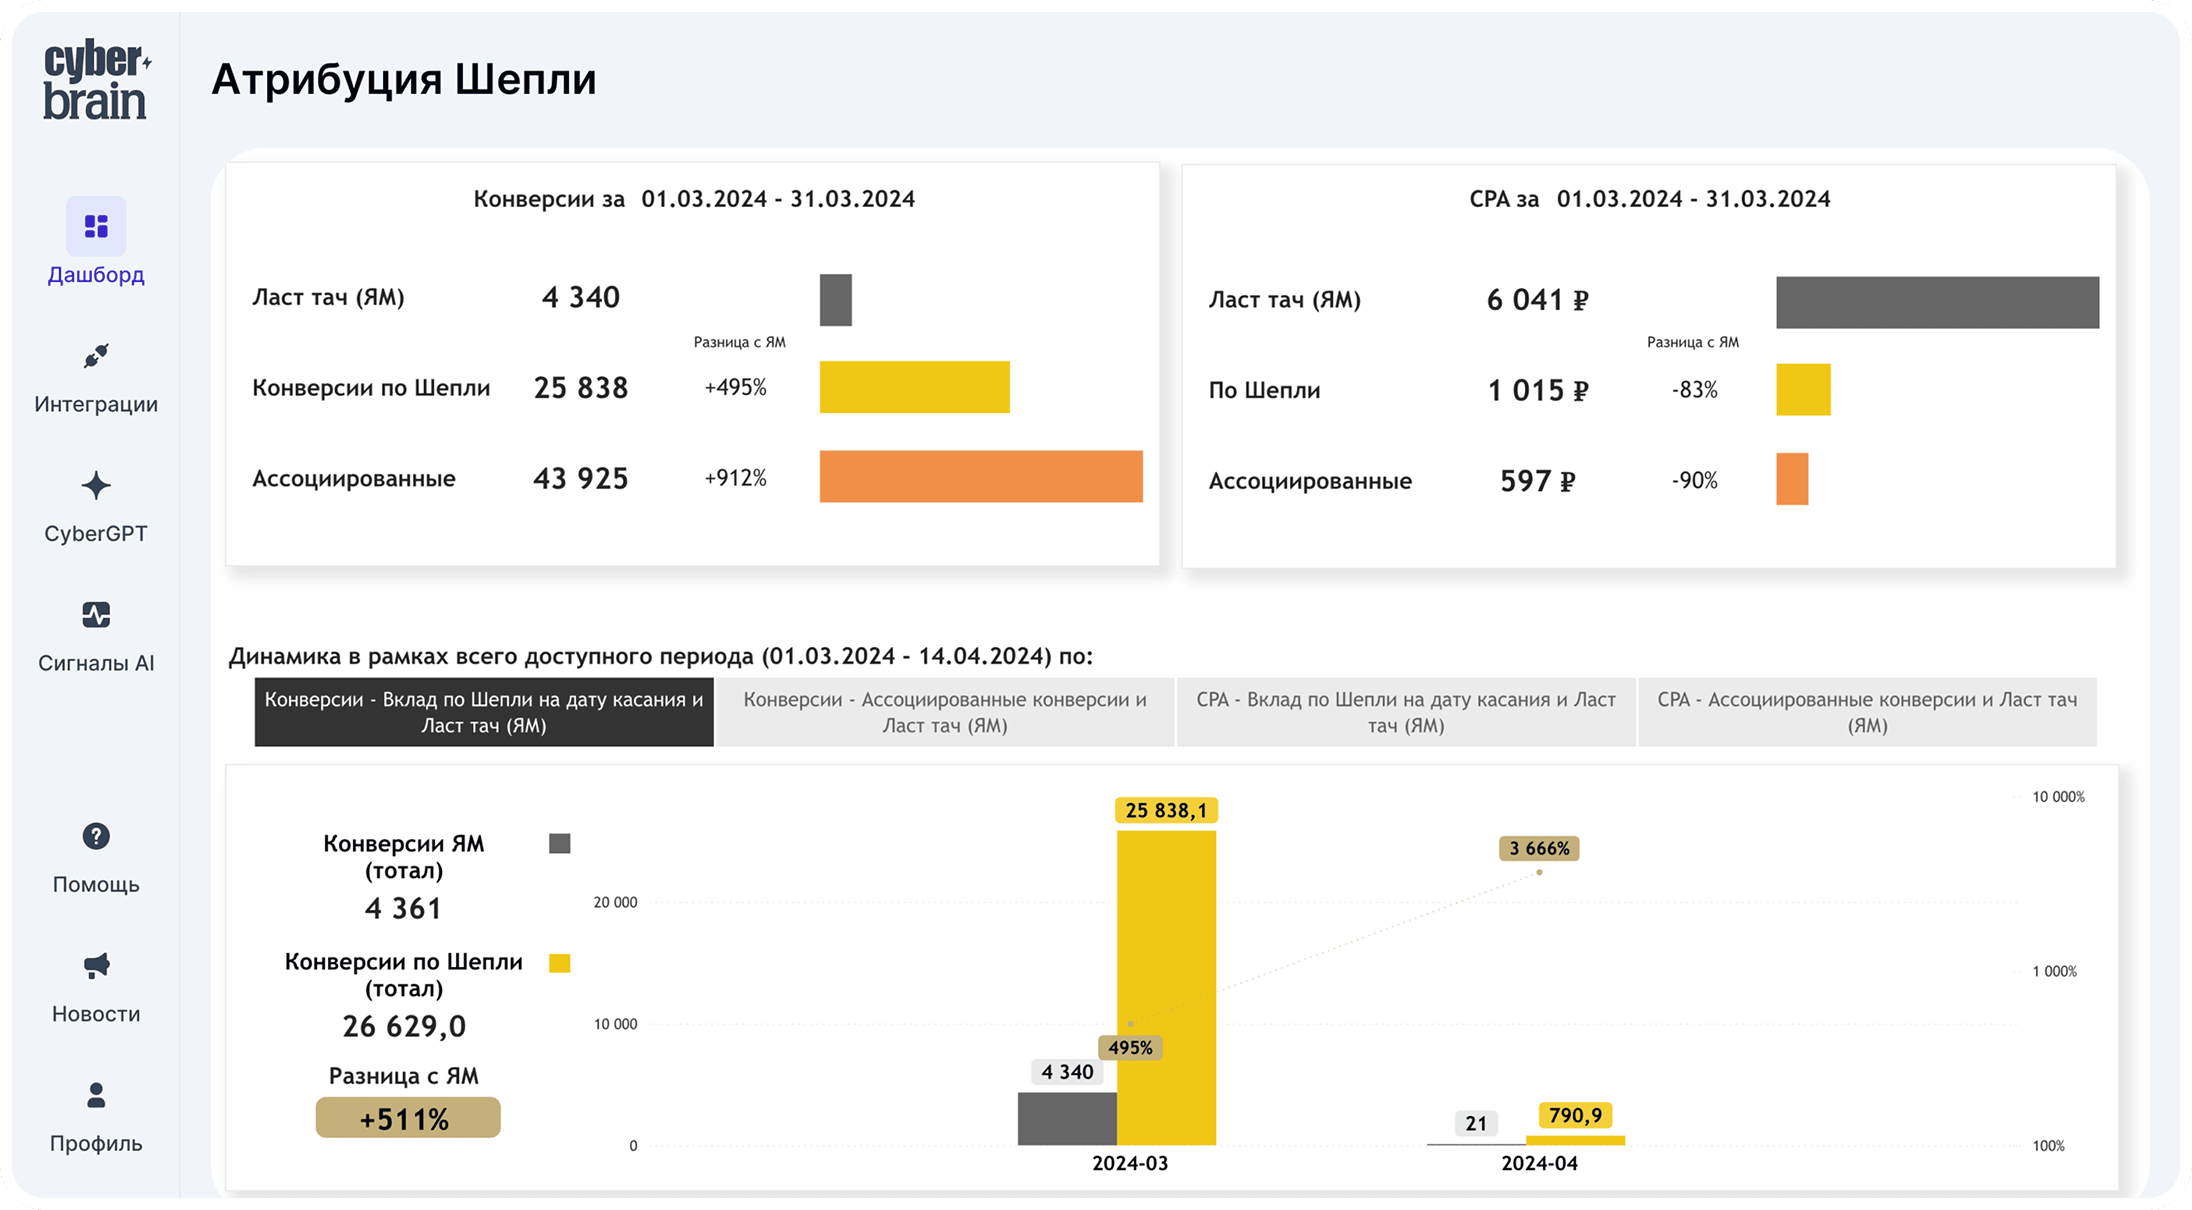Select tab Конверсии - Вклад по Шепли
This screenshot has height=1210, width=2192.
[484, 712]
